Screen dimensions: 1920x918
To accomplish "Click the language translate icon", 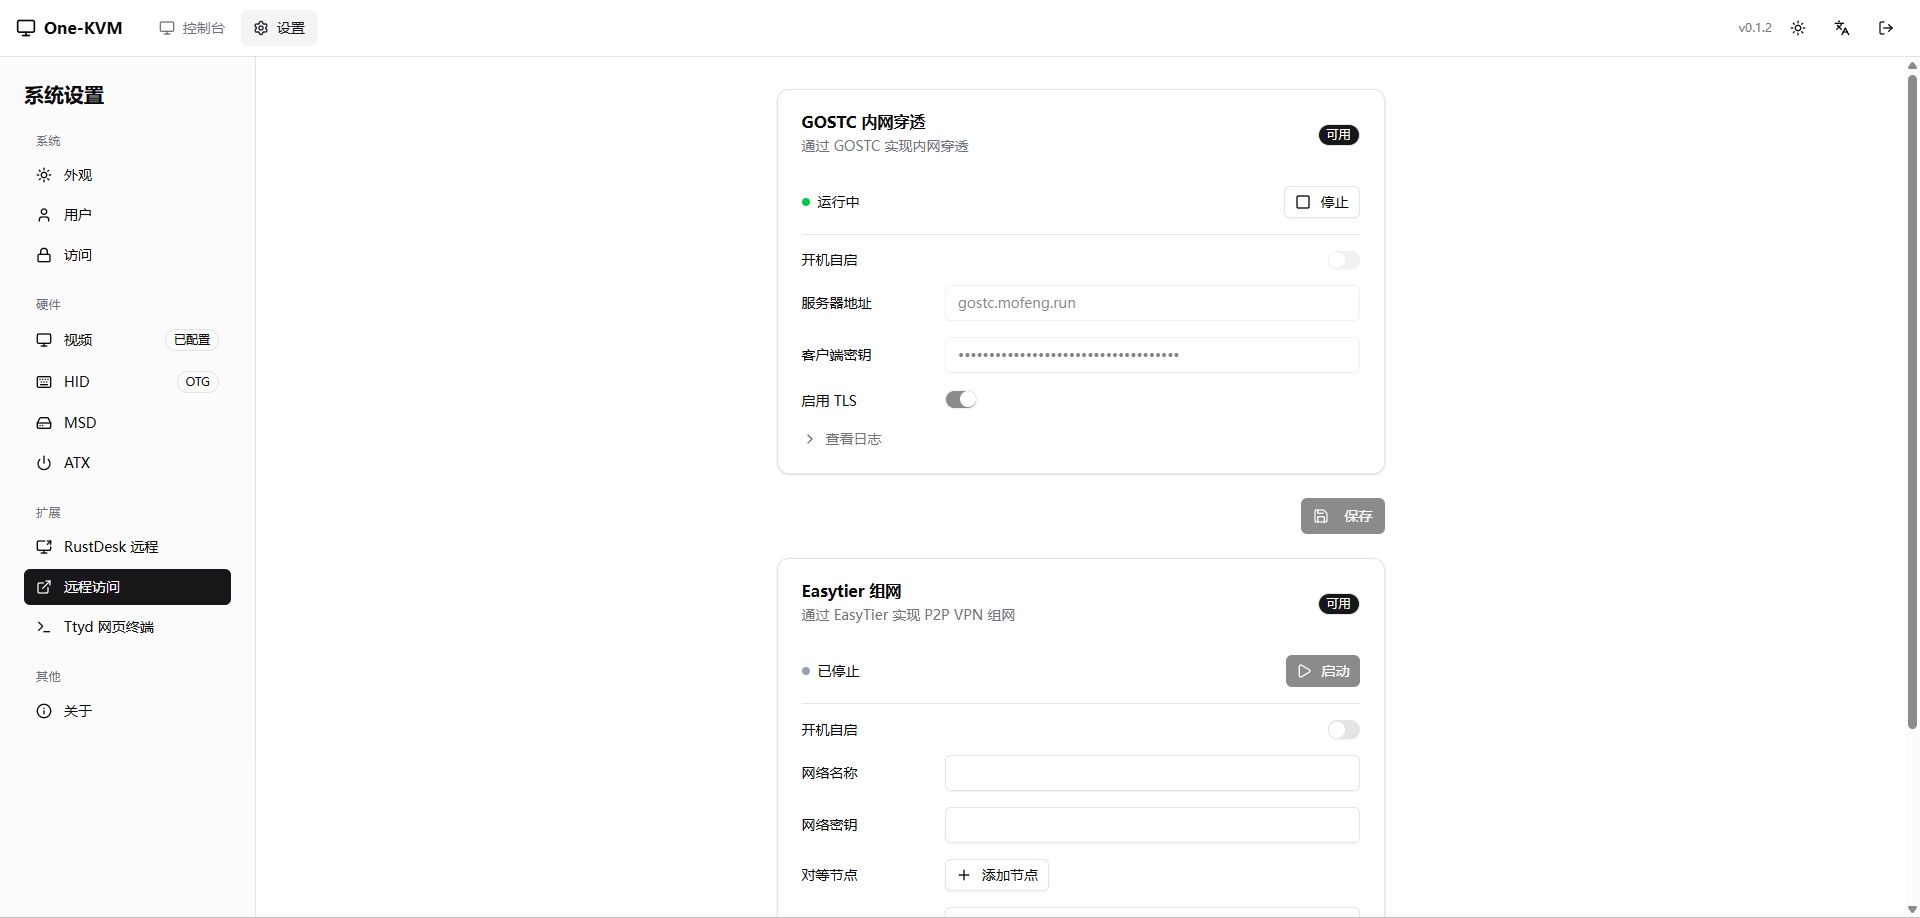I will pyautogui.click(x=1842, y=28).
